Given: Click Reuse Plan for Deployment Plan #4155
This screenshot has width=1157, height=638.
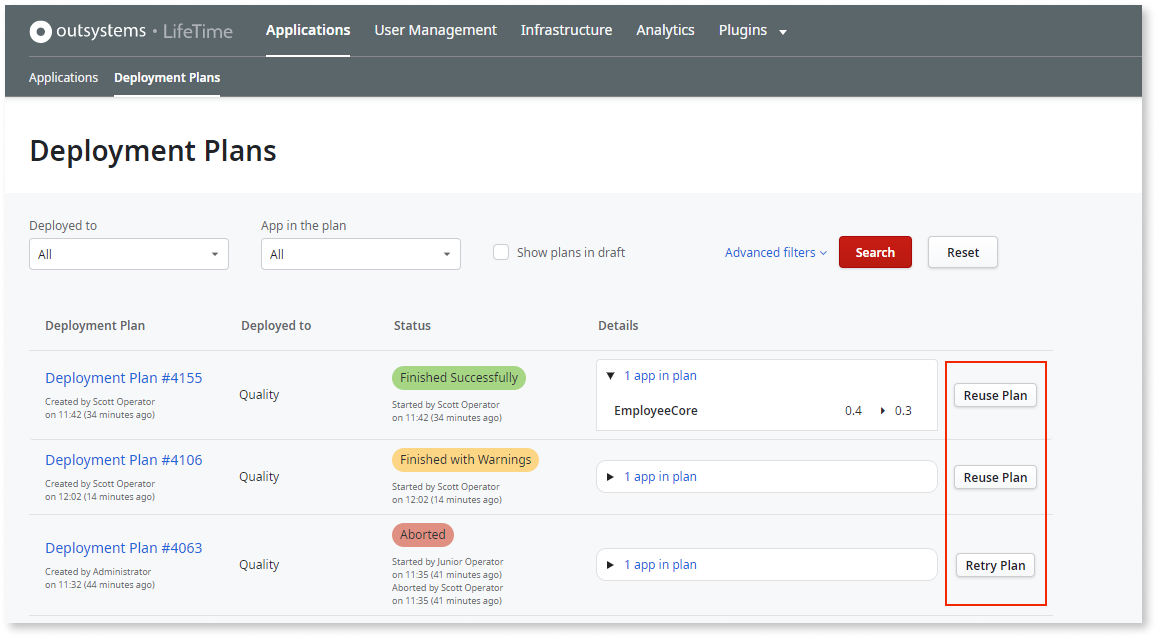Looking at the screenshot, I should pyautogui.click(x=994, y=395).
